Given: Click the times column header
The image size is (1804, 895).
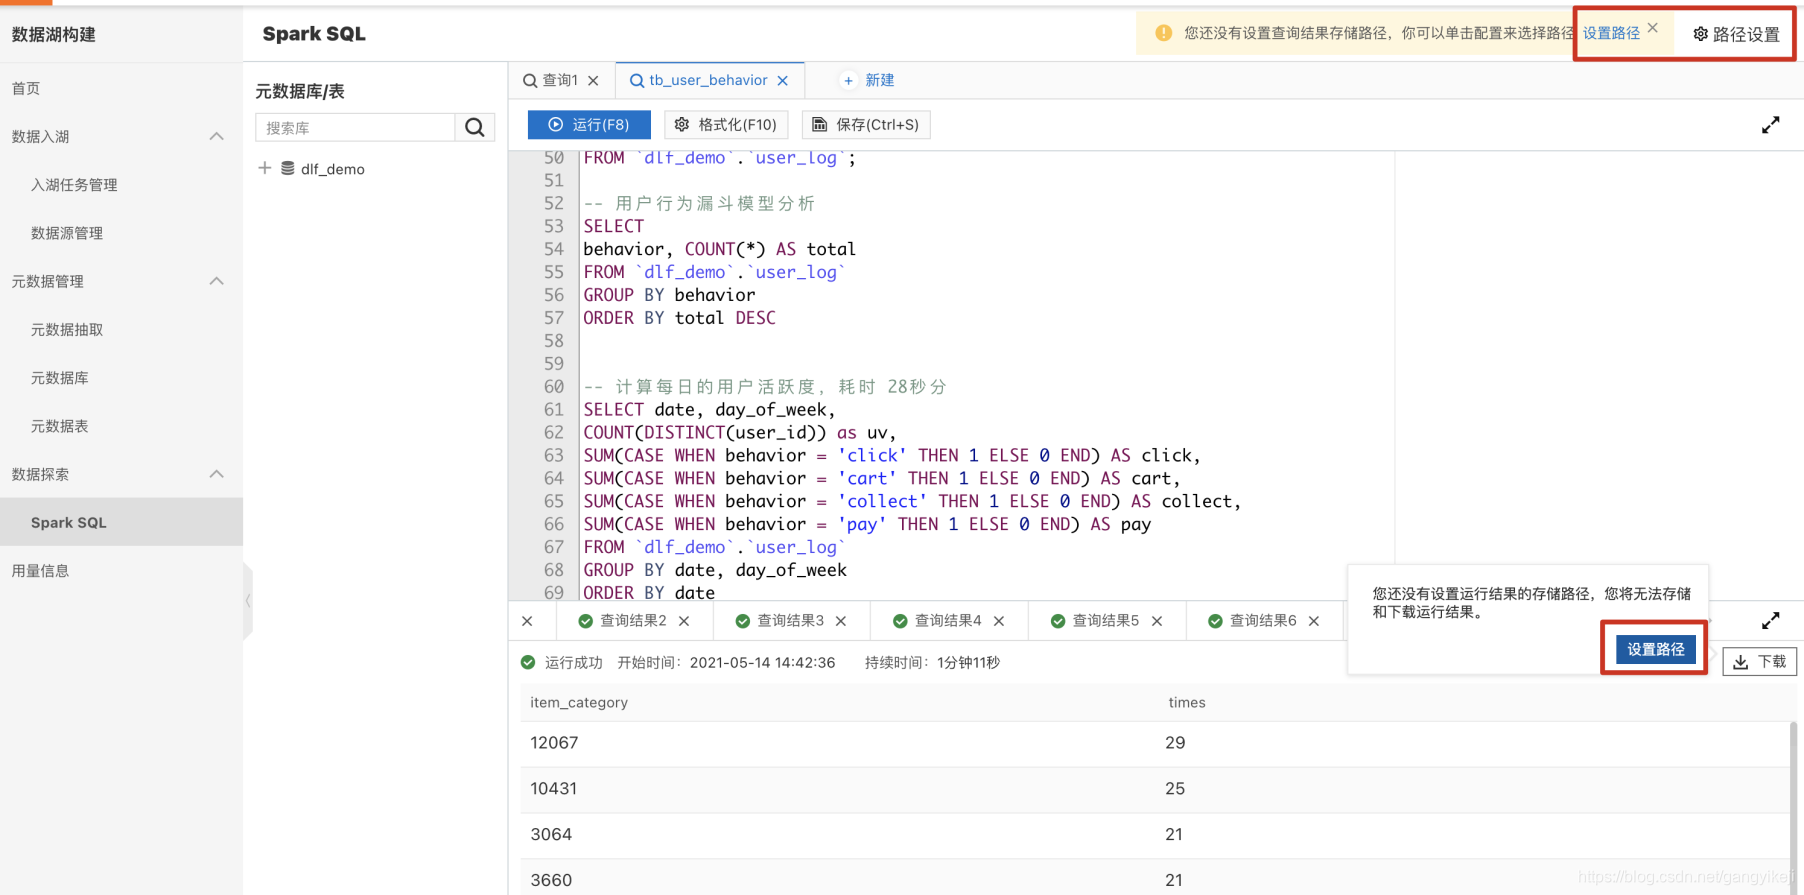Looking at the screenshot, I should pos(1187,702).
